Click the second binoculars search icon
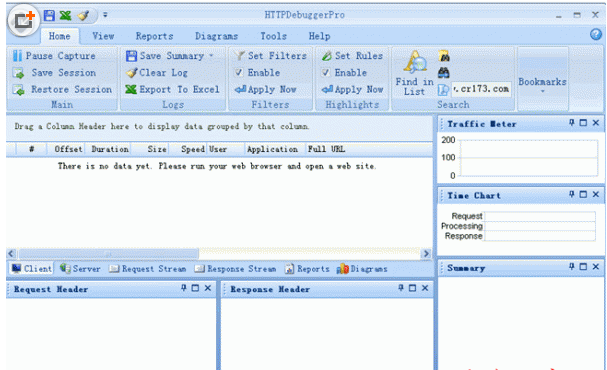Viewport: 607px width, 370px height. [x=444, y=72]
